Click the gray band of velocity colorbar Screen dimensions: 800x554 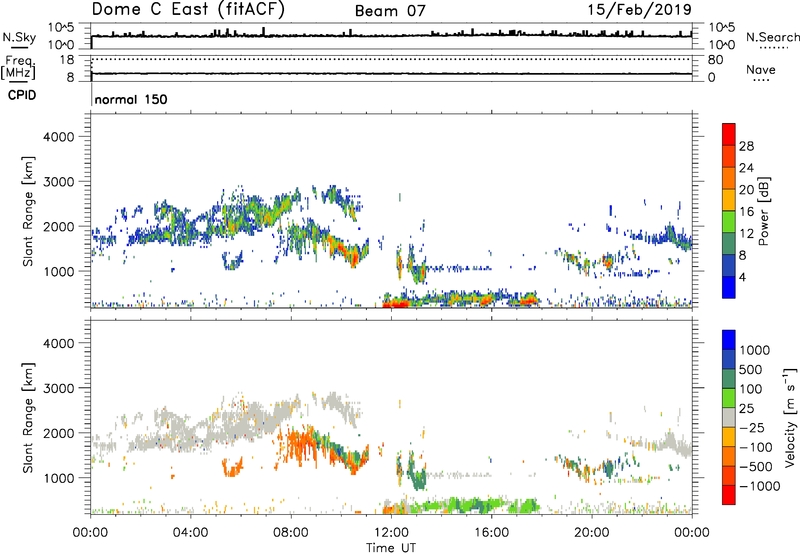729,418
